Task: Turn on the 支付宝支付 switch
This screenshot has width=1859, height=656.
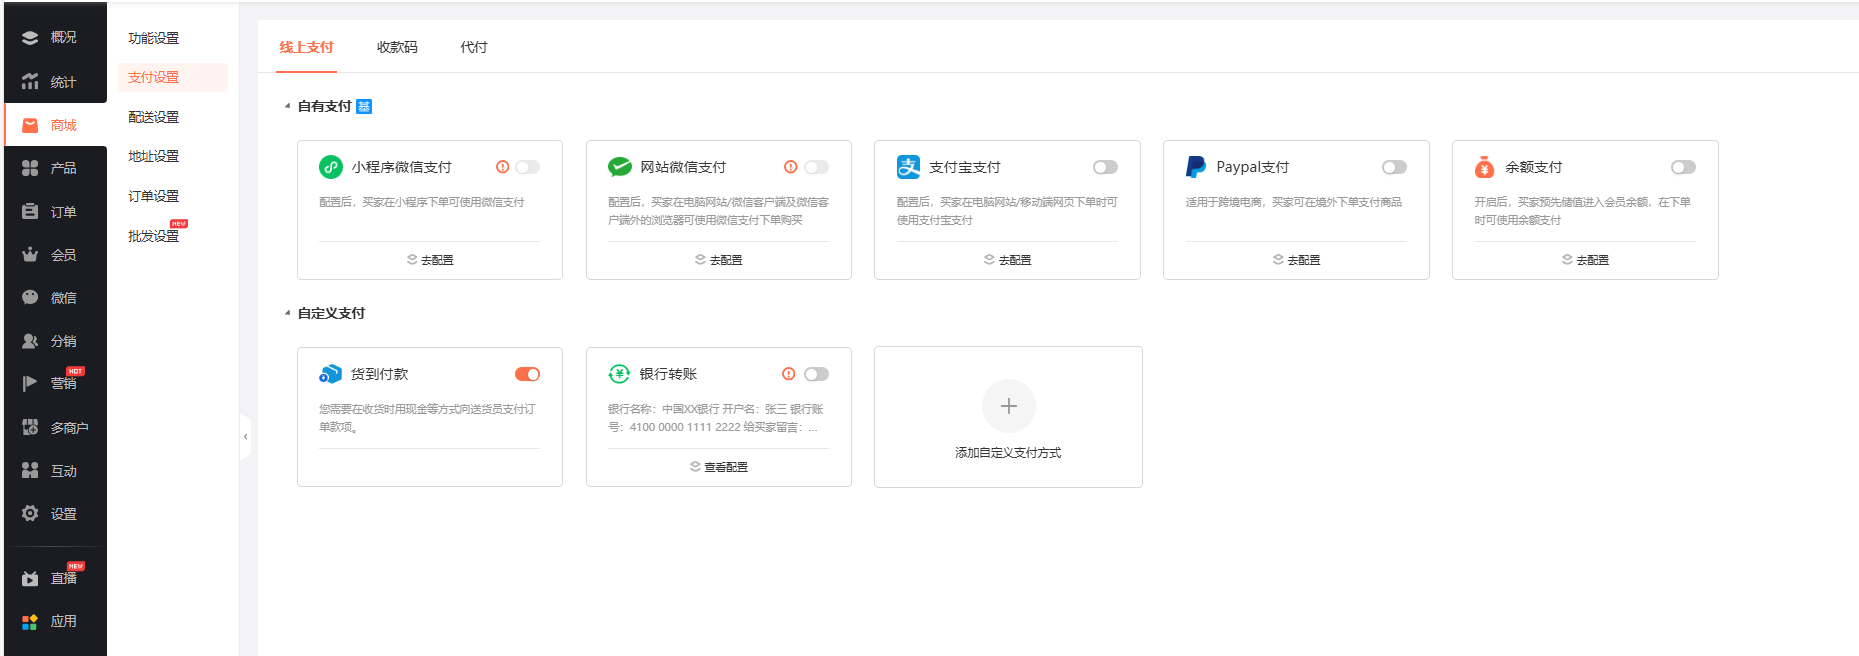Action: [1105, 167]
